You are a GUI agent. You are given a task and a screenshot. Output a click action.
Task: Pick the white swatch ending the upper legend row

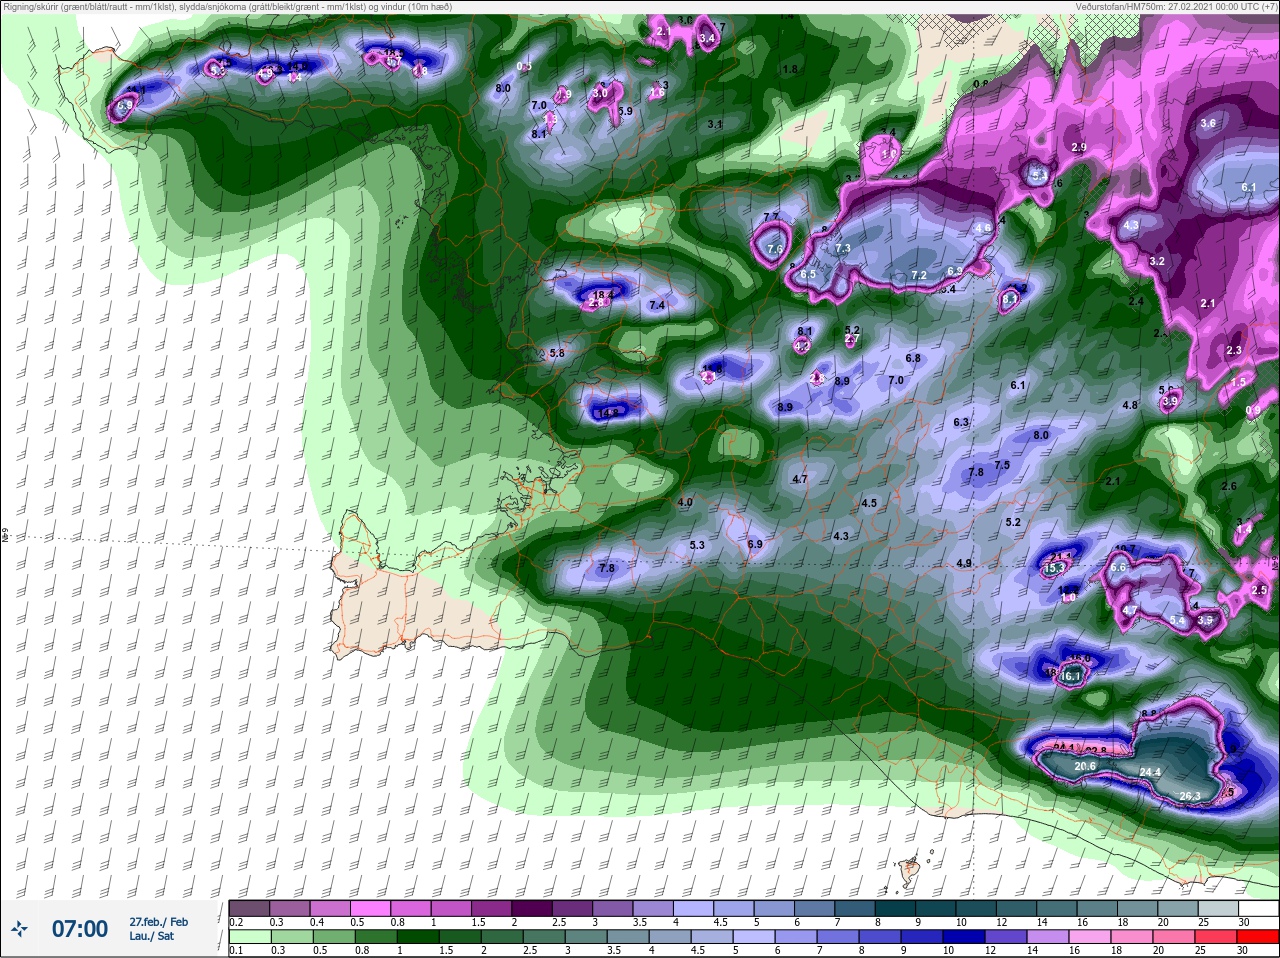click(x=1259, y=908)
